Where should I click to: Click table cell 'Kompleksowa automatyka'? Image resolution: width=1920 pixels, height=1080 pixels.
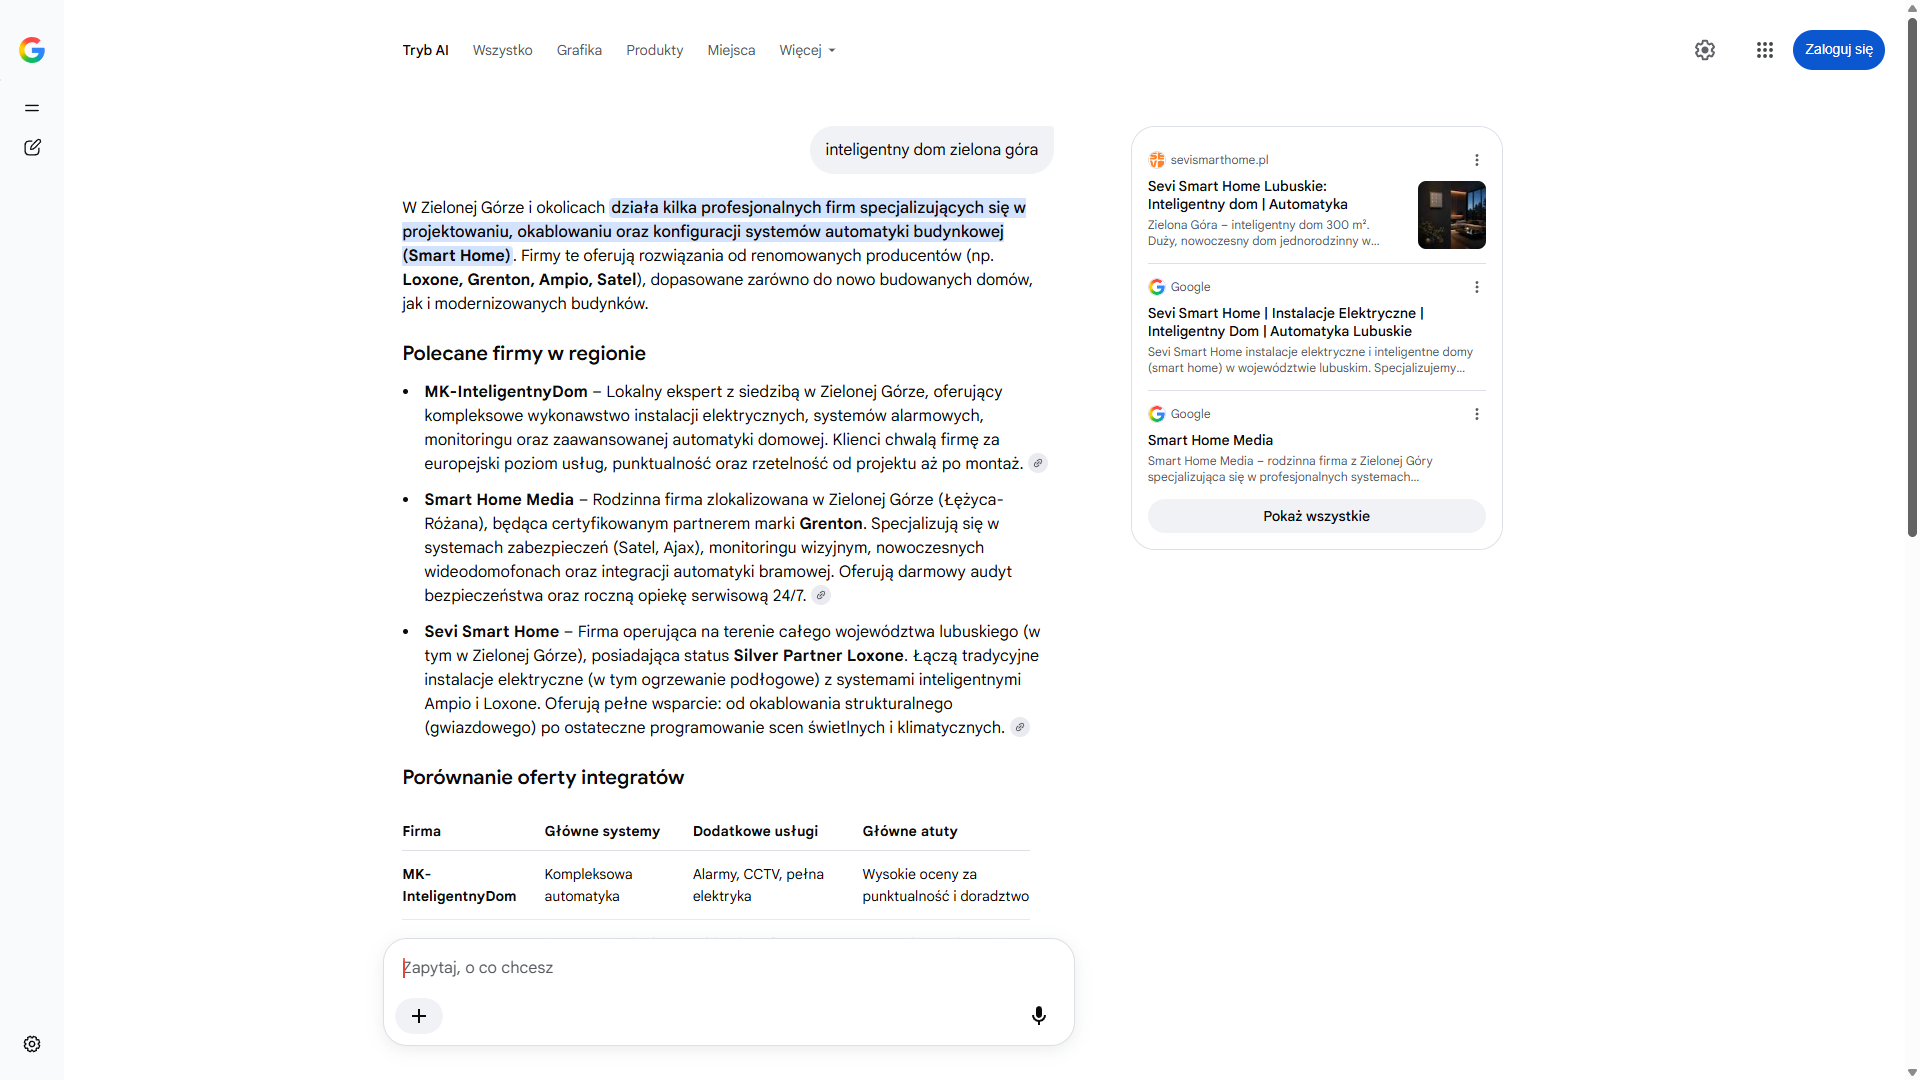point(588,885)
